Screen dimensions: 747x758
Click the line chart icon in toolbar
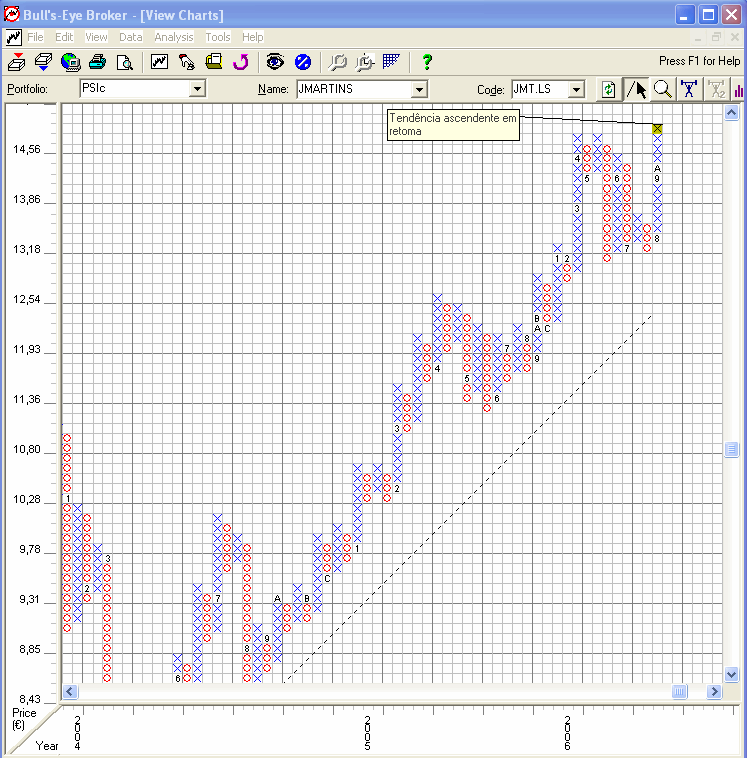160,61
